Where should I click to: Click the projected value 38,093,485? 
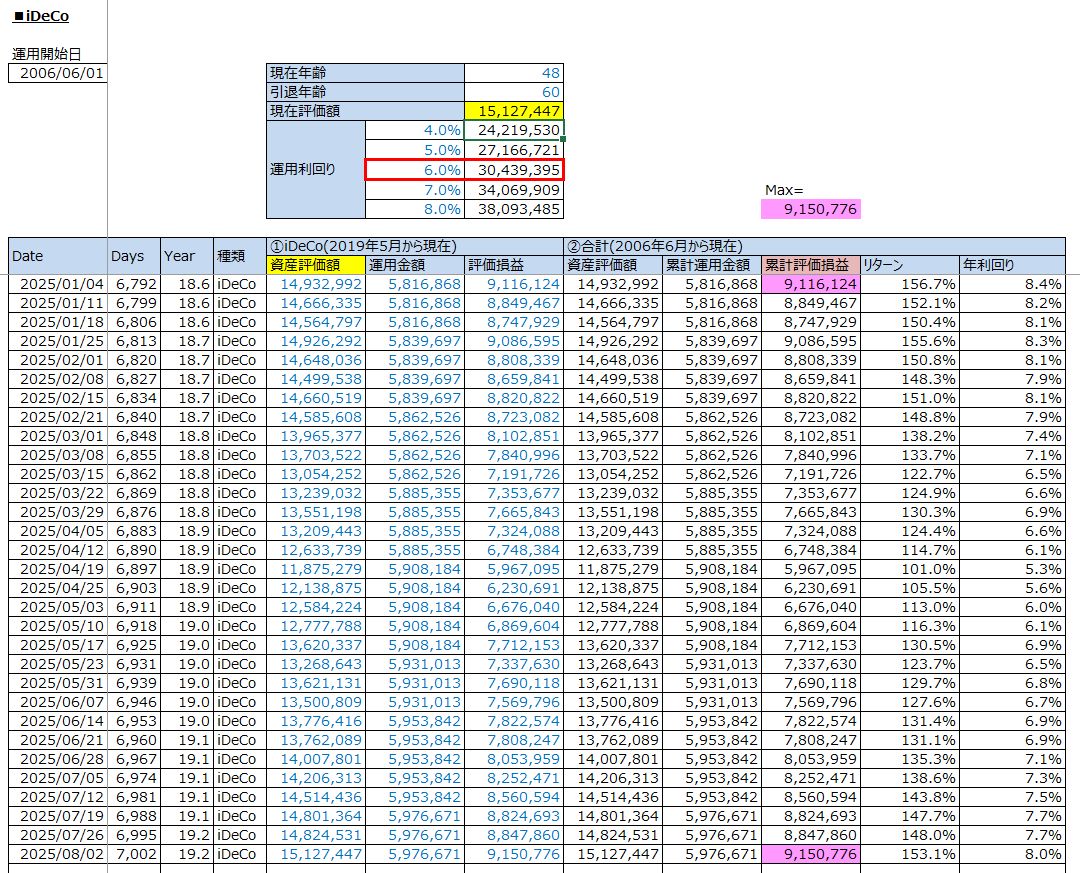tap(514, 209)
